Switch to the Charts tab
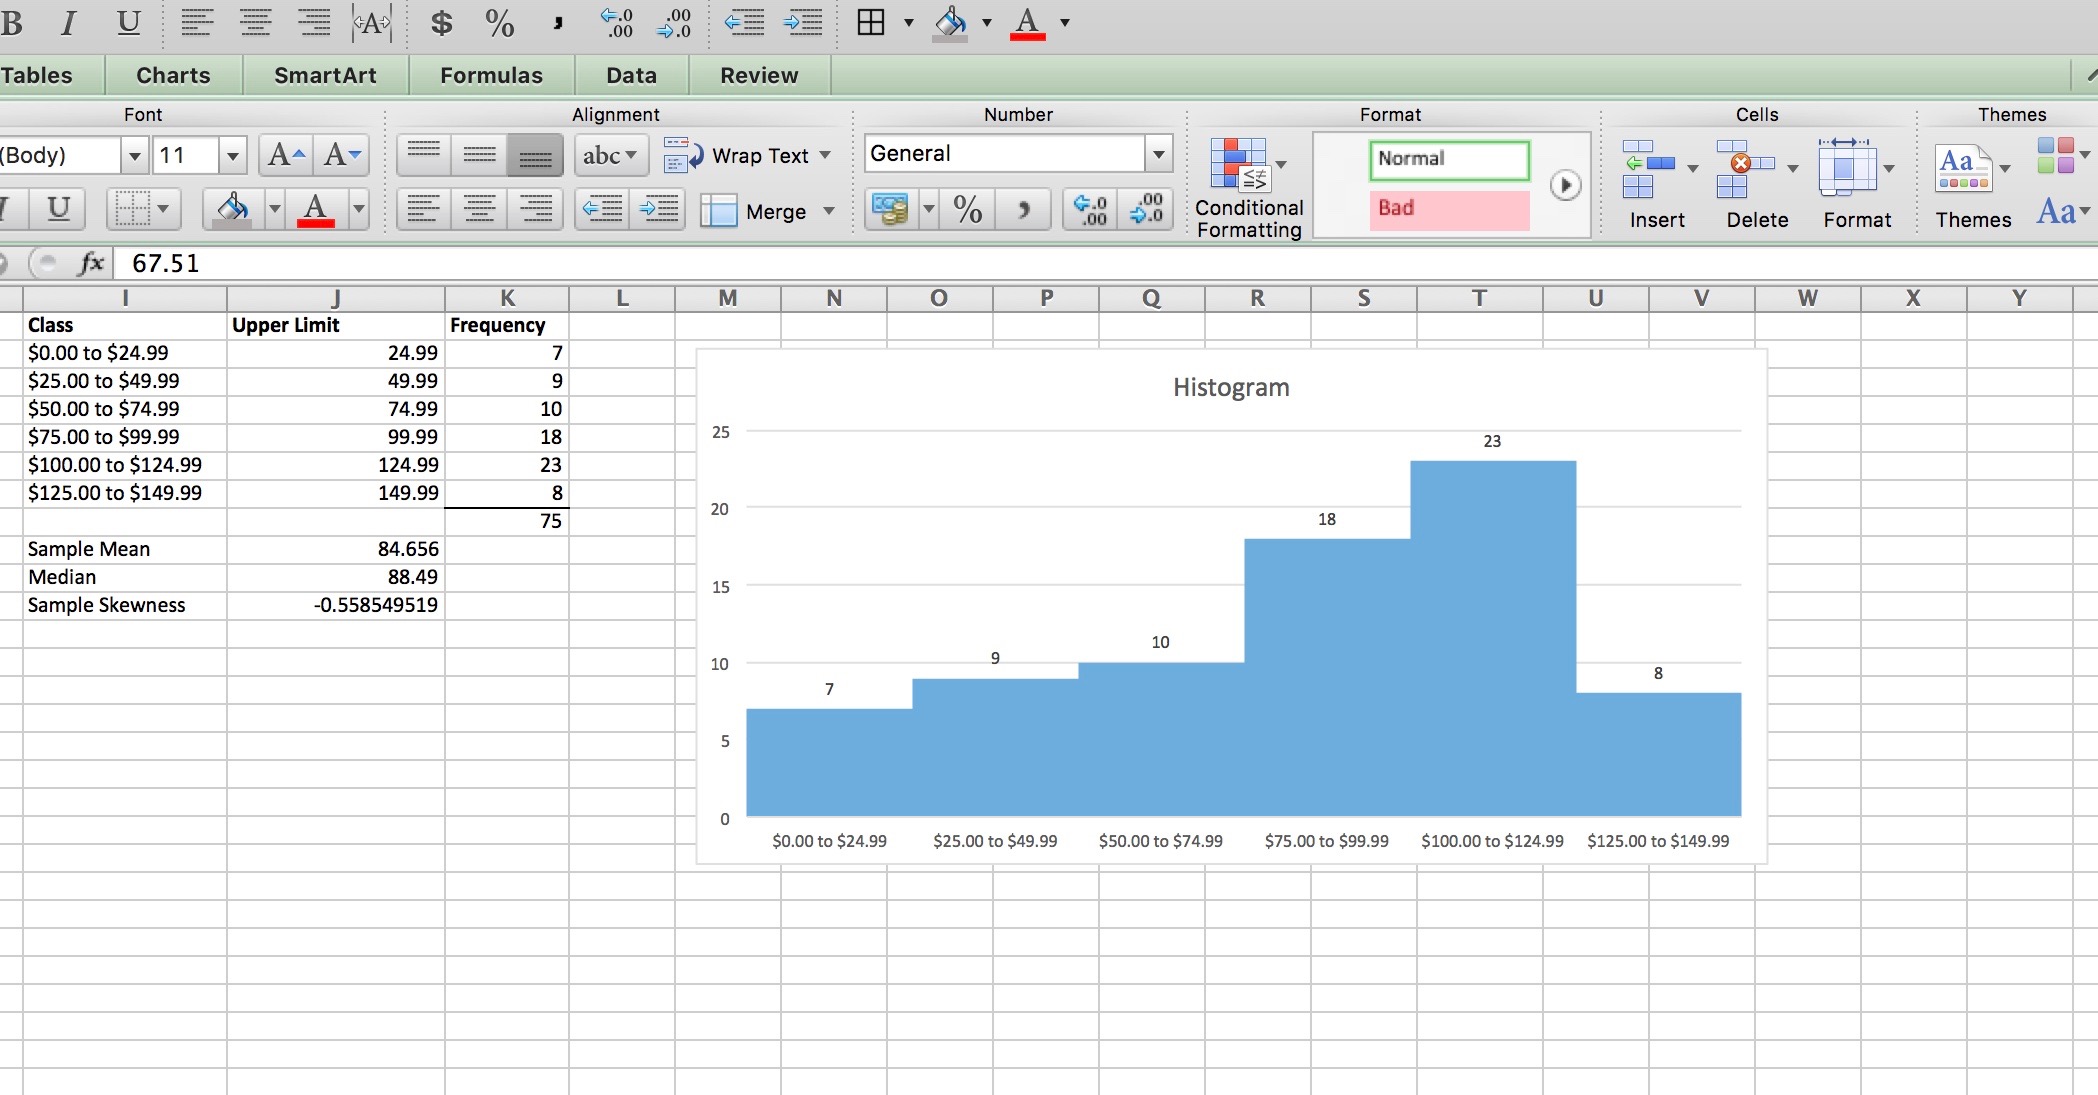 coord(173,75)
